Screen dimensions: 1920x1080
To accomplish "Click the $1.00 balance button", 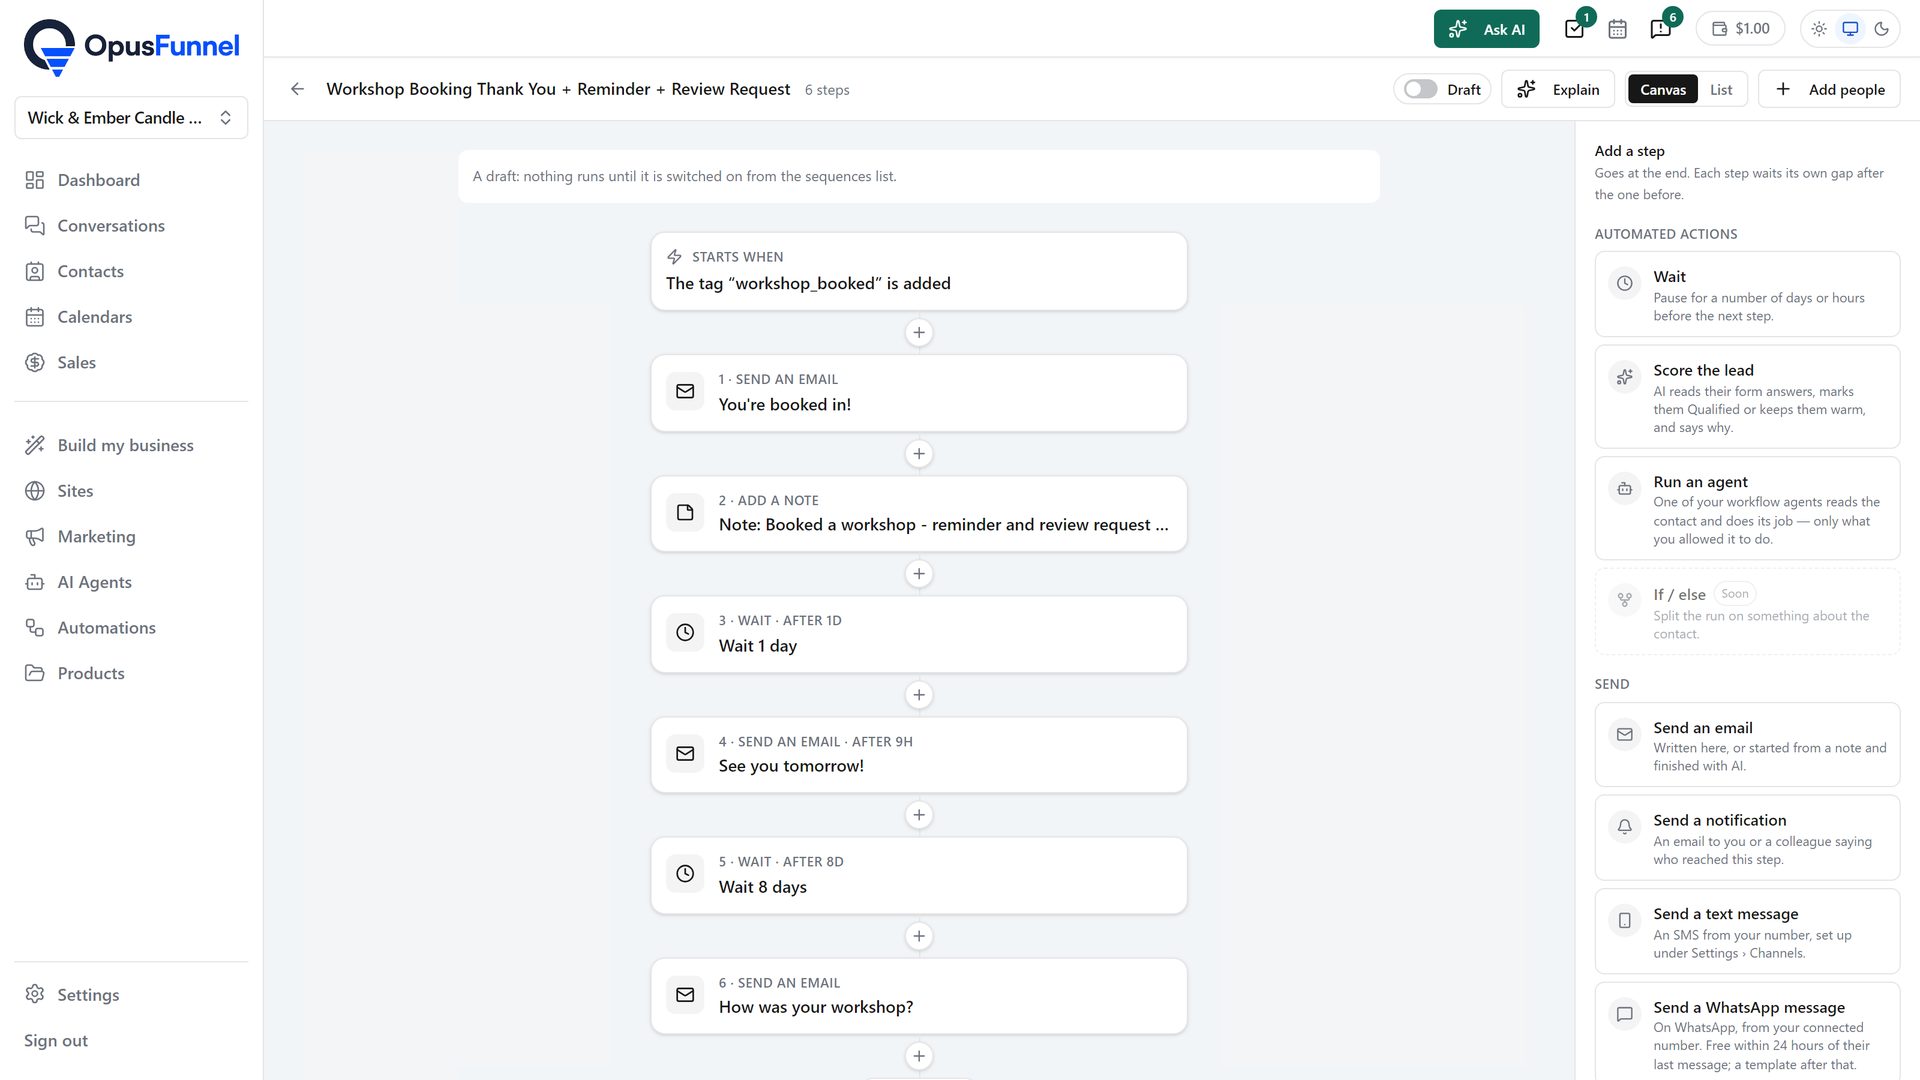I will pos(1740,29).
